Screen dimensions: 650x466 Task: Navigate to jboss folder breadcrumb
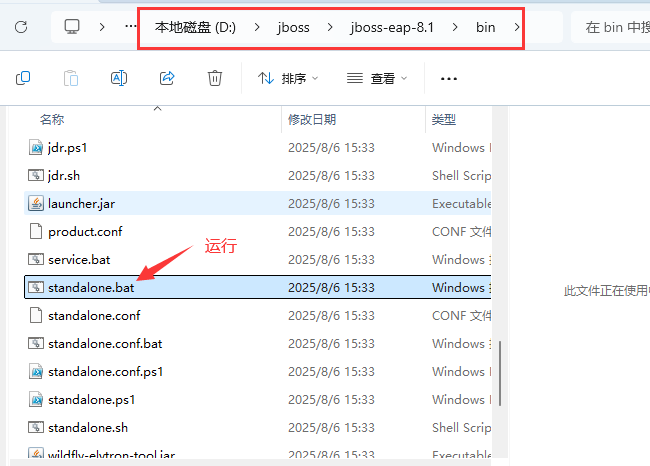(x=293, y=27)
